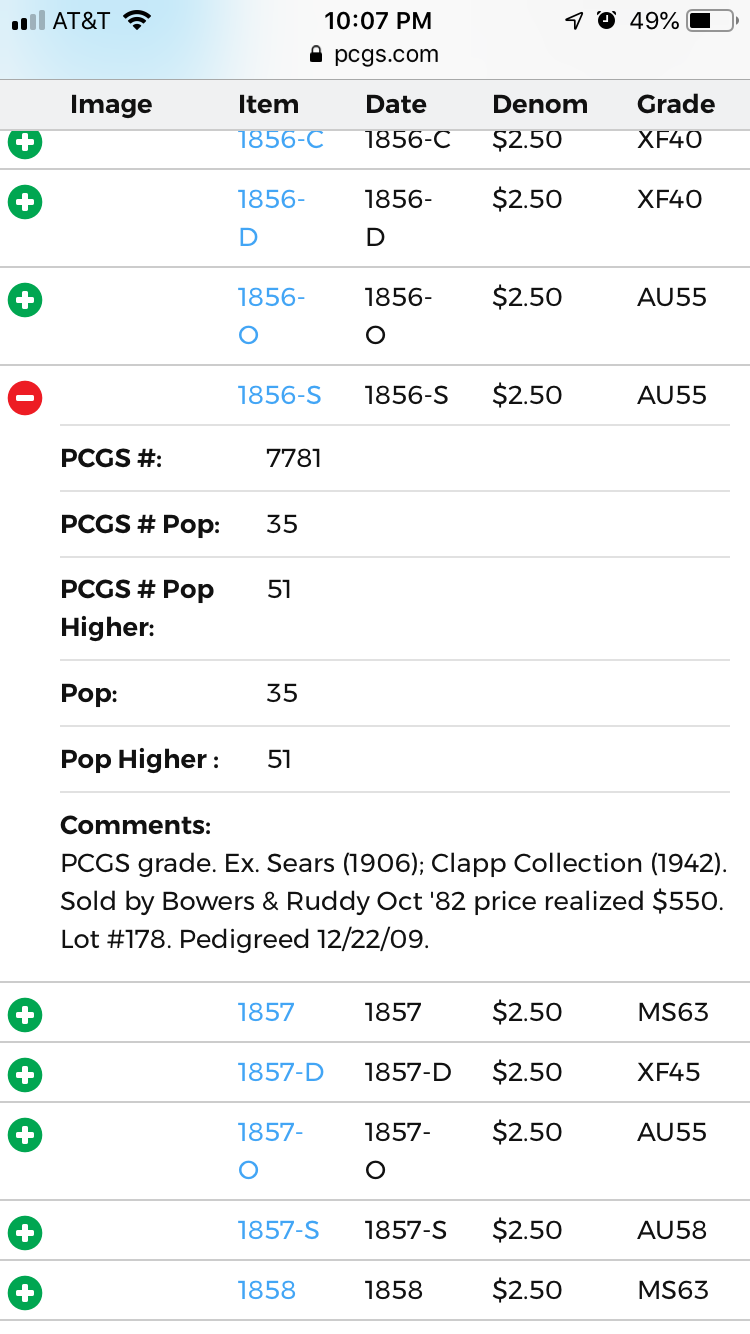Tap the pcgs.com address bar

(375, 55)
